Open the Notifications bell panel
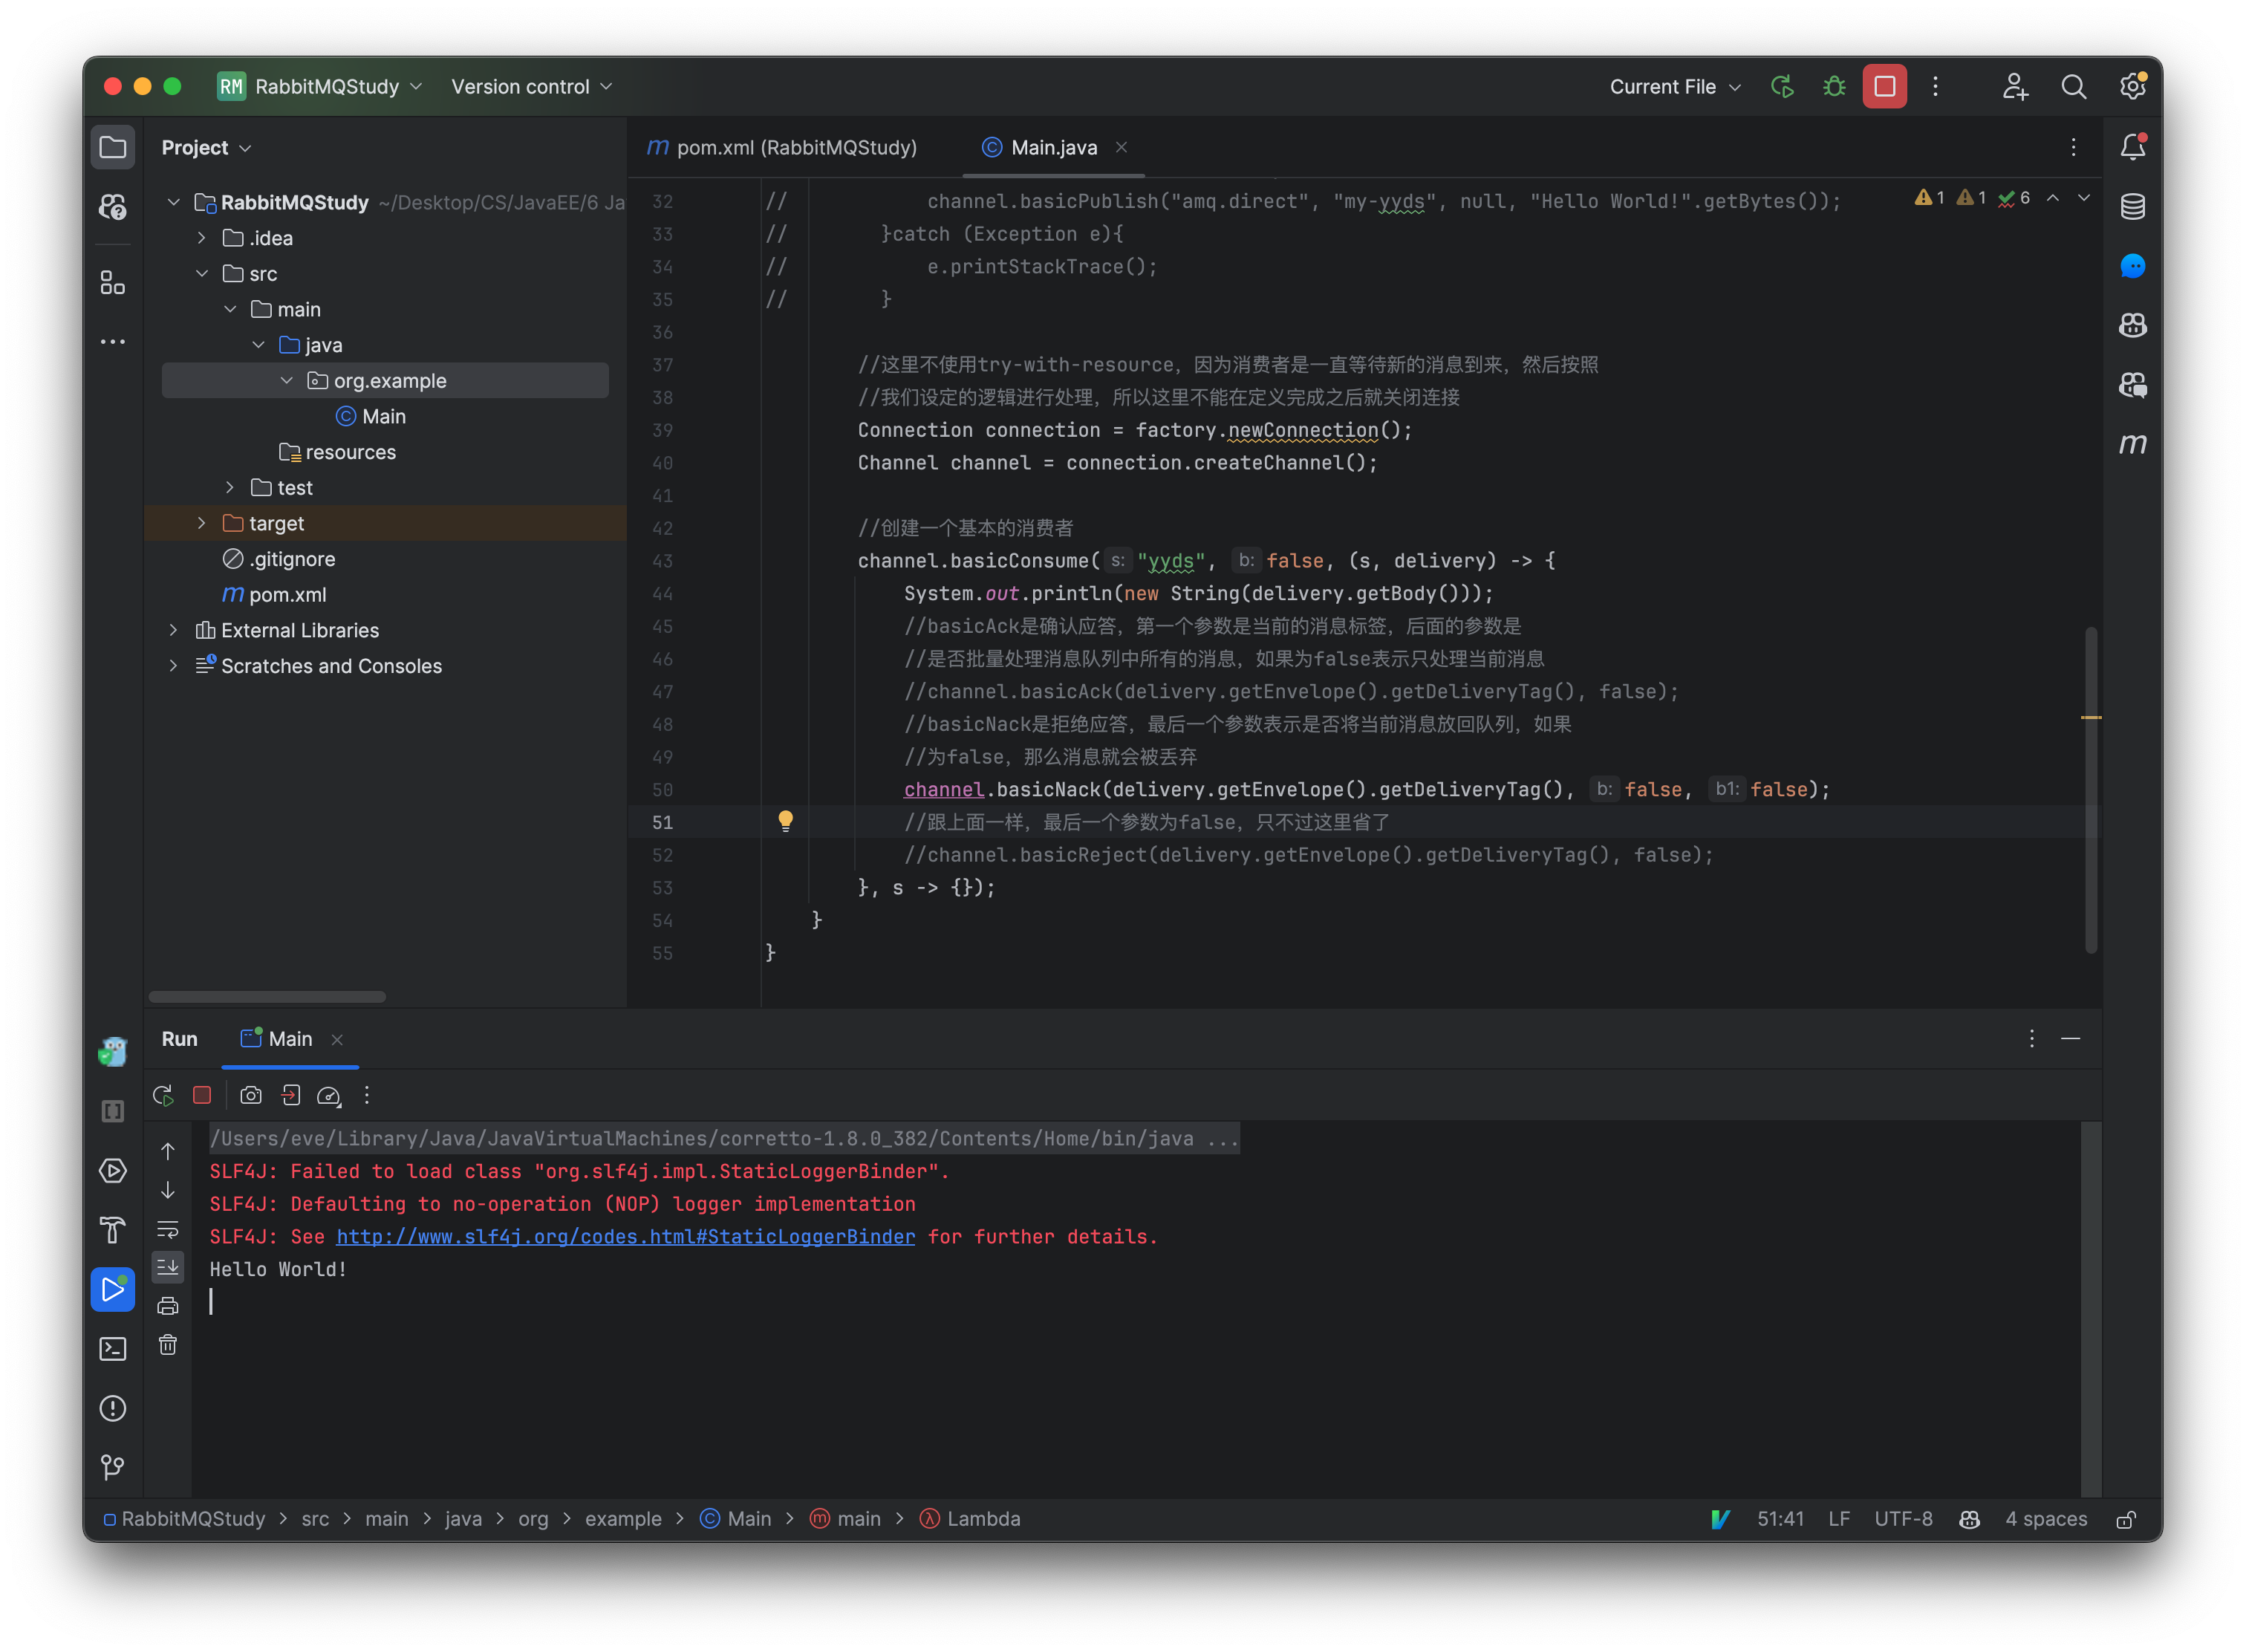Screen dimensions: 2246x1652 point(2132,148)
